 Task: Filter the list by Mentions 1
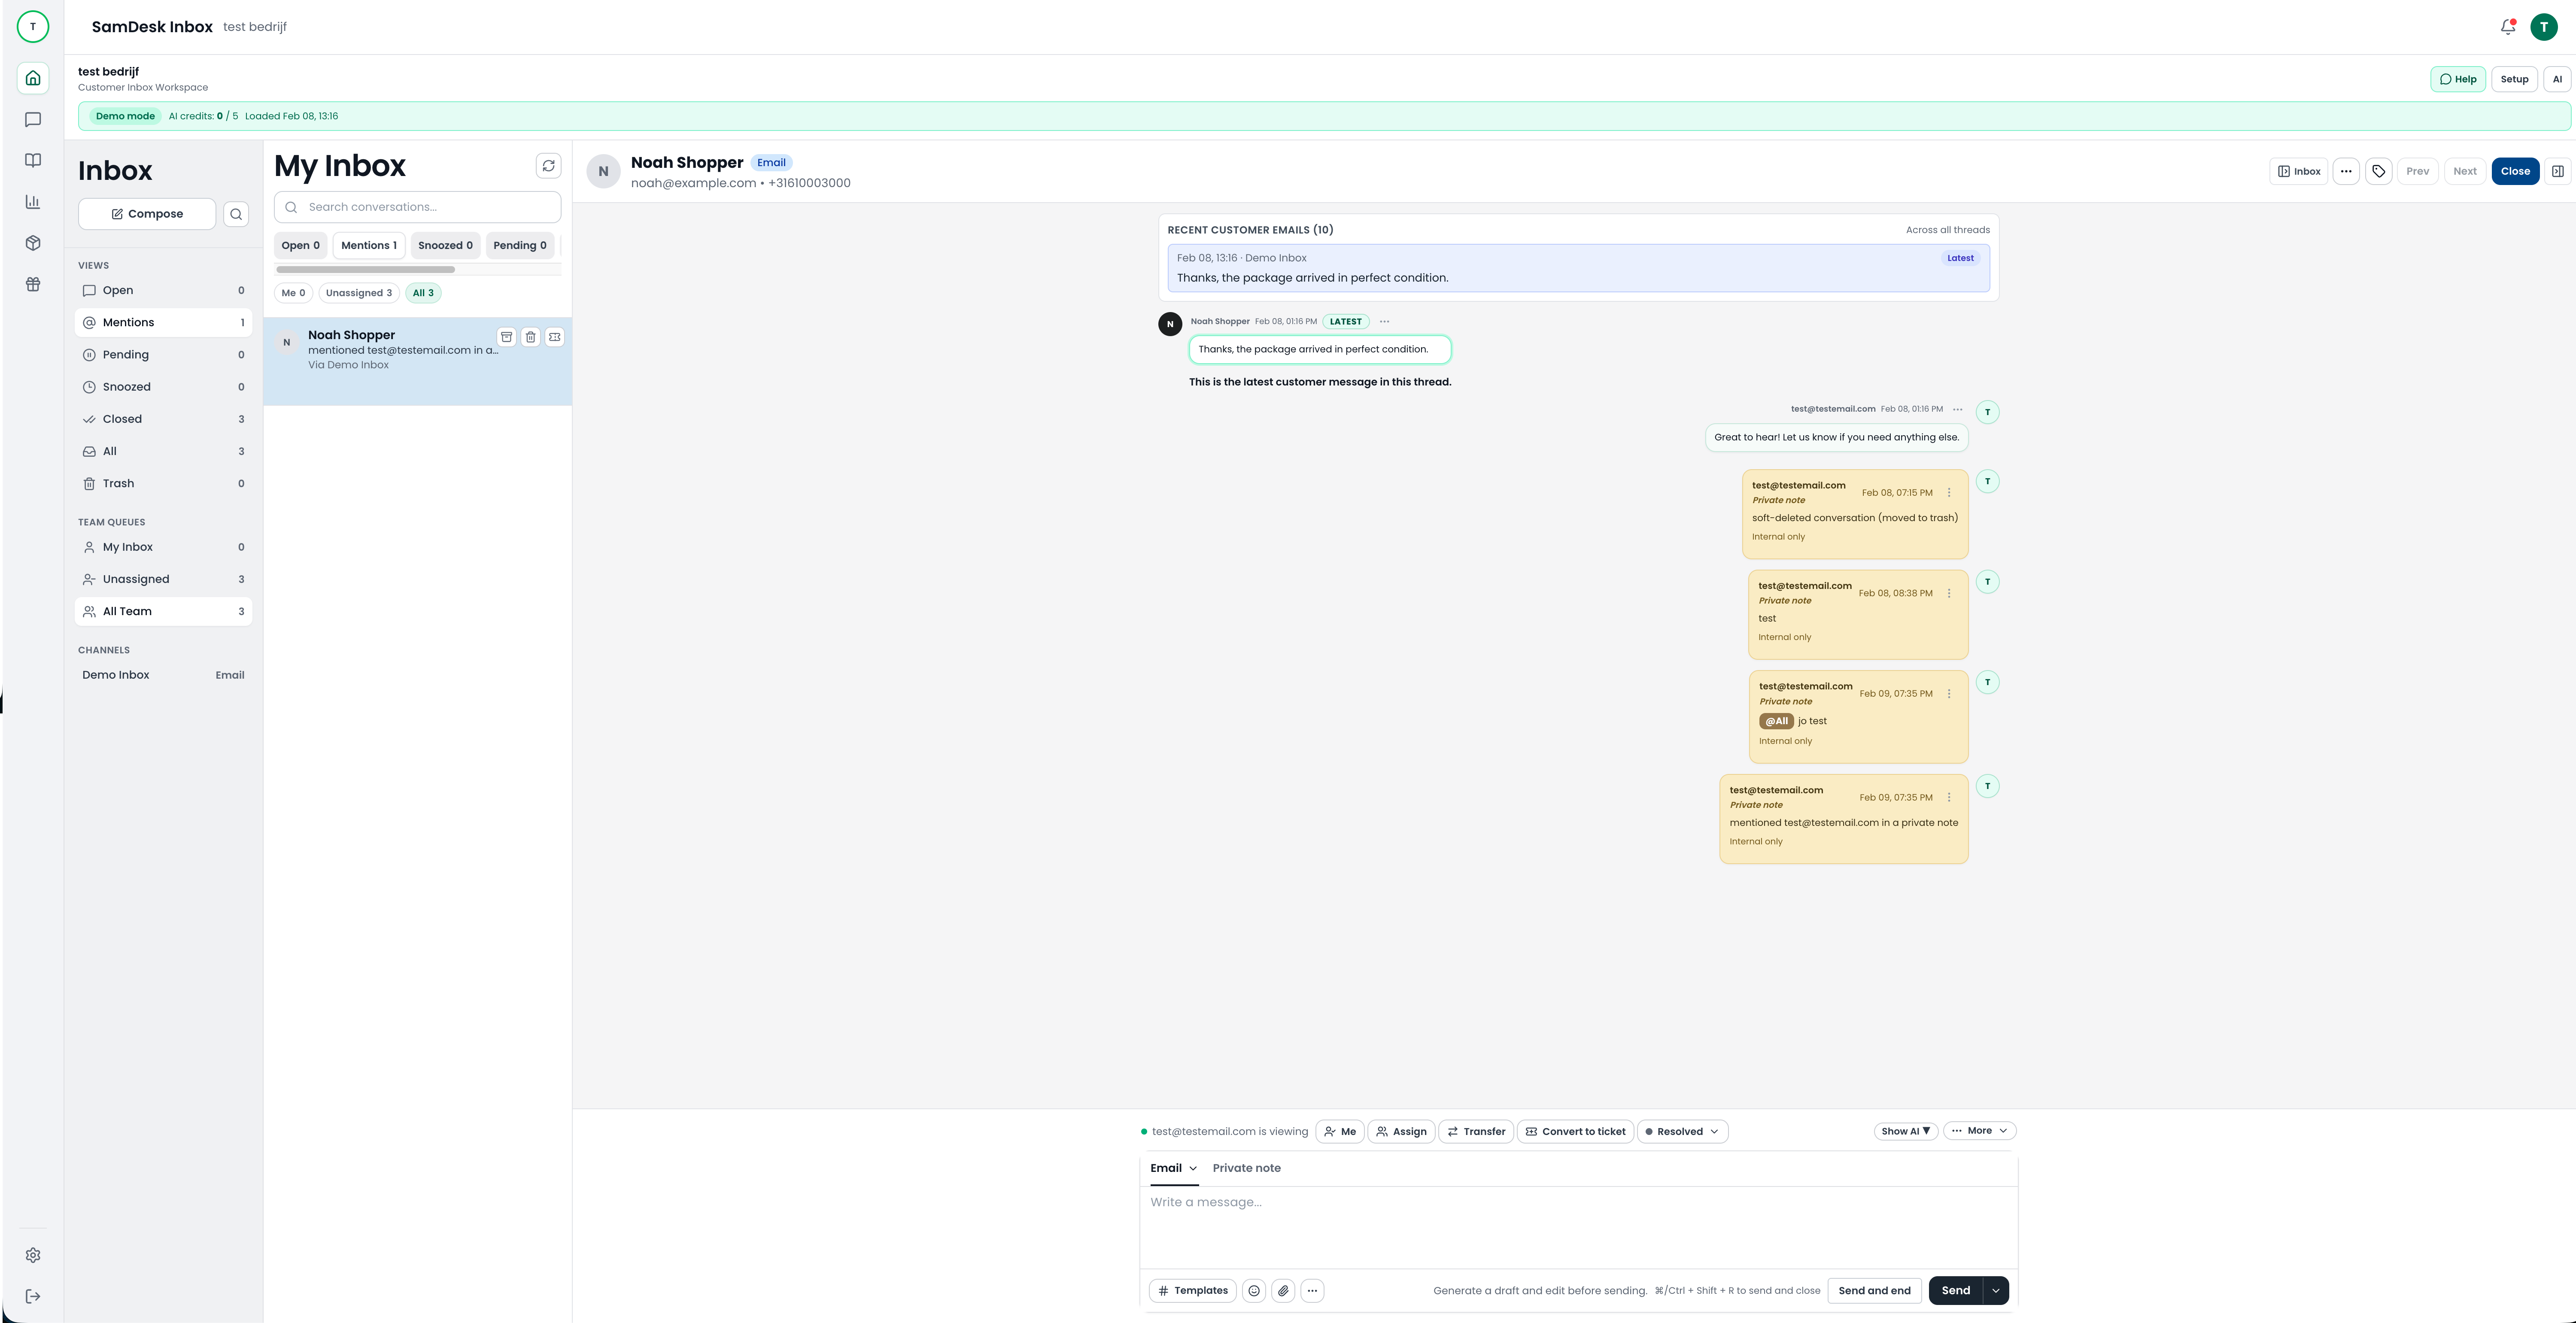(368, 245)
